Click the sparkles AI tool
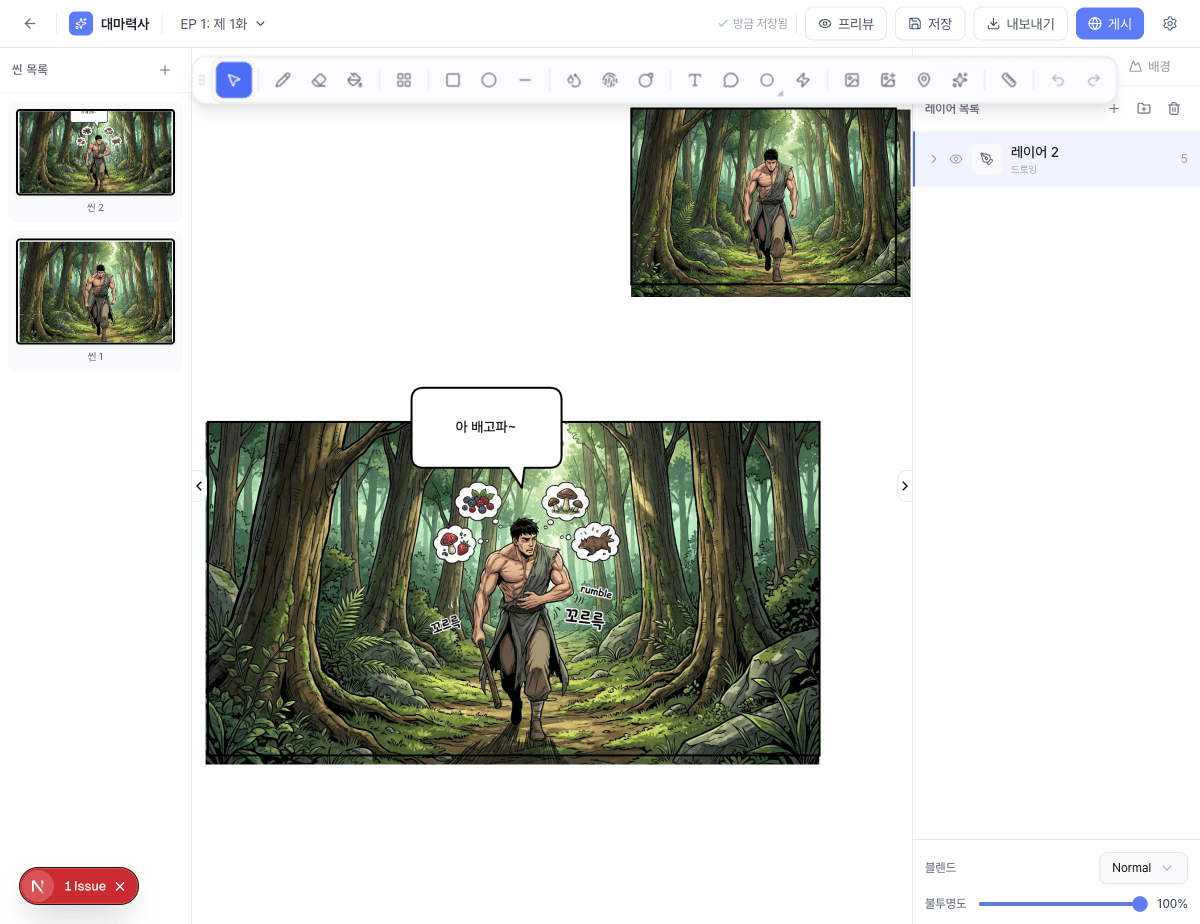This screenshot has width=1200, height=924. point(960,80)
